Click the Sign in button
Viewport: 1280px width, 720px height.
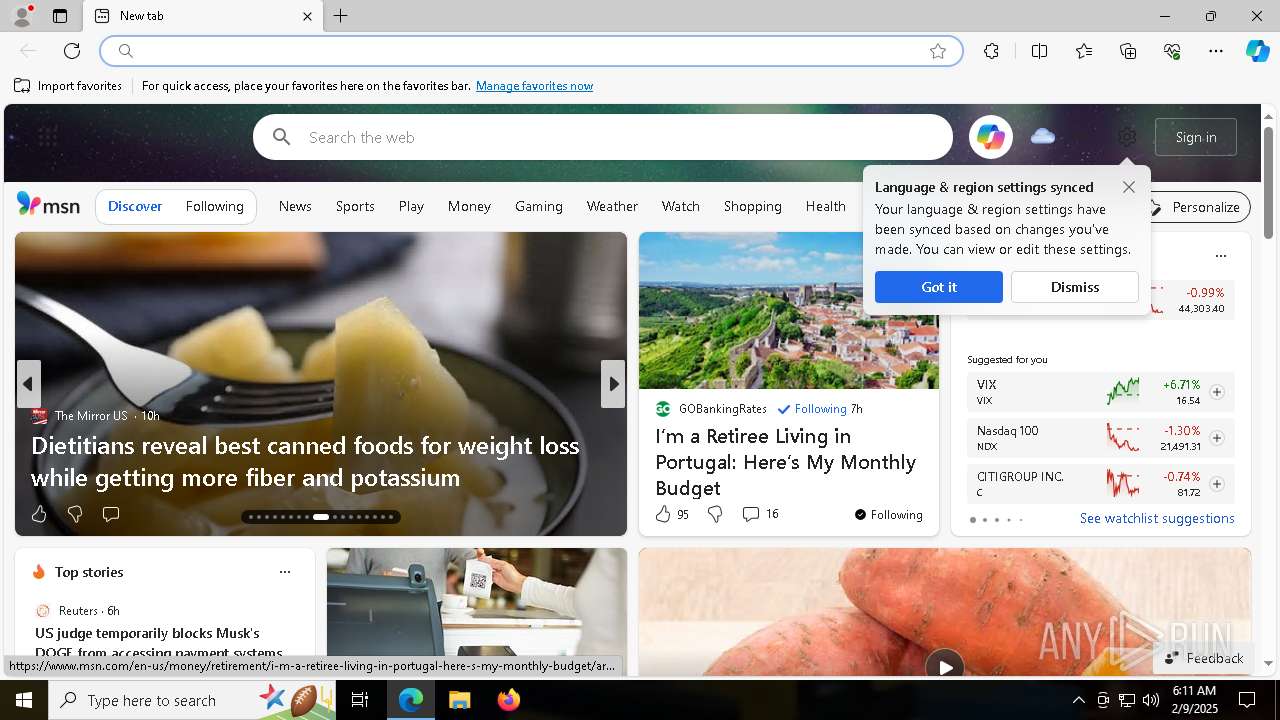pos(1196,137)
